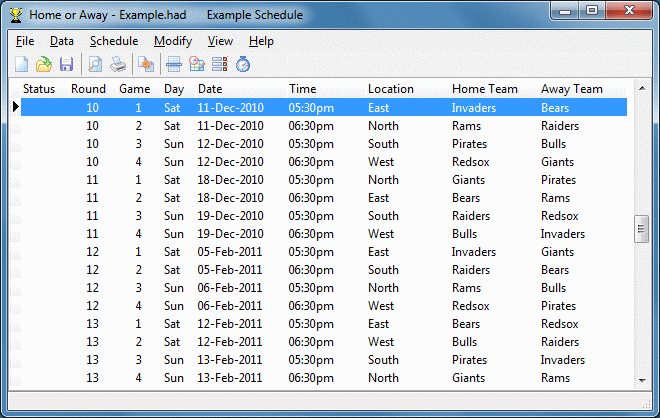The width and height of the screenshot is (660, 418).
Task: Click Raiders away team versus Rams at North
Action: 560,126
